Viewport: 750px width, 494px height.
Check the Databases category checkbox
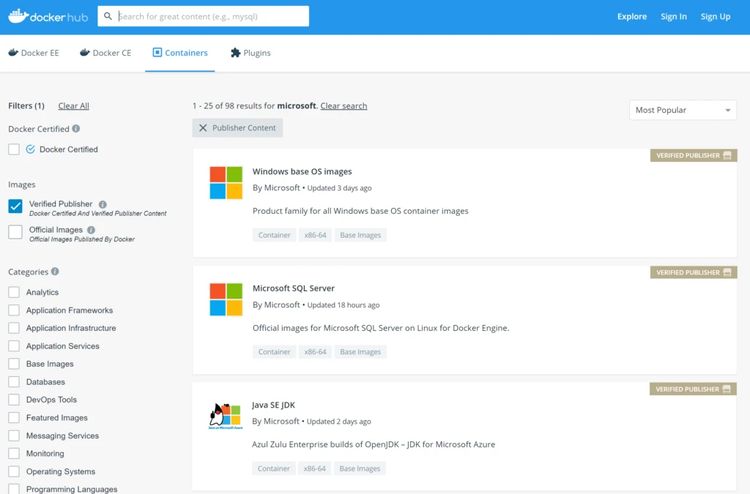point(14,382)
